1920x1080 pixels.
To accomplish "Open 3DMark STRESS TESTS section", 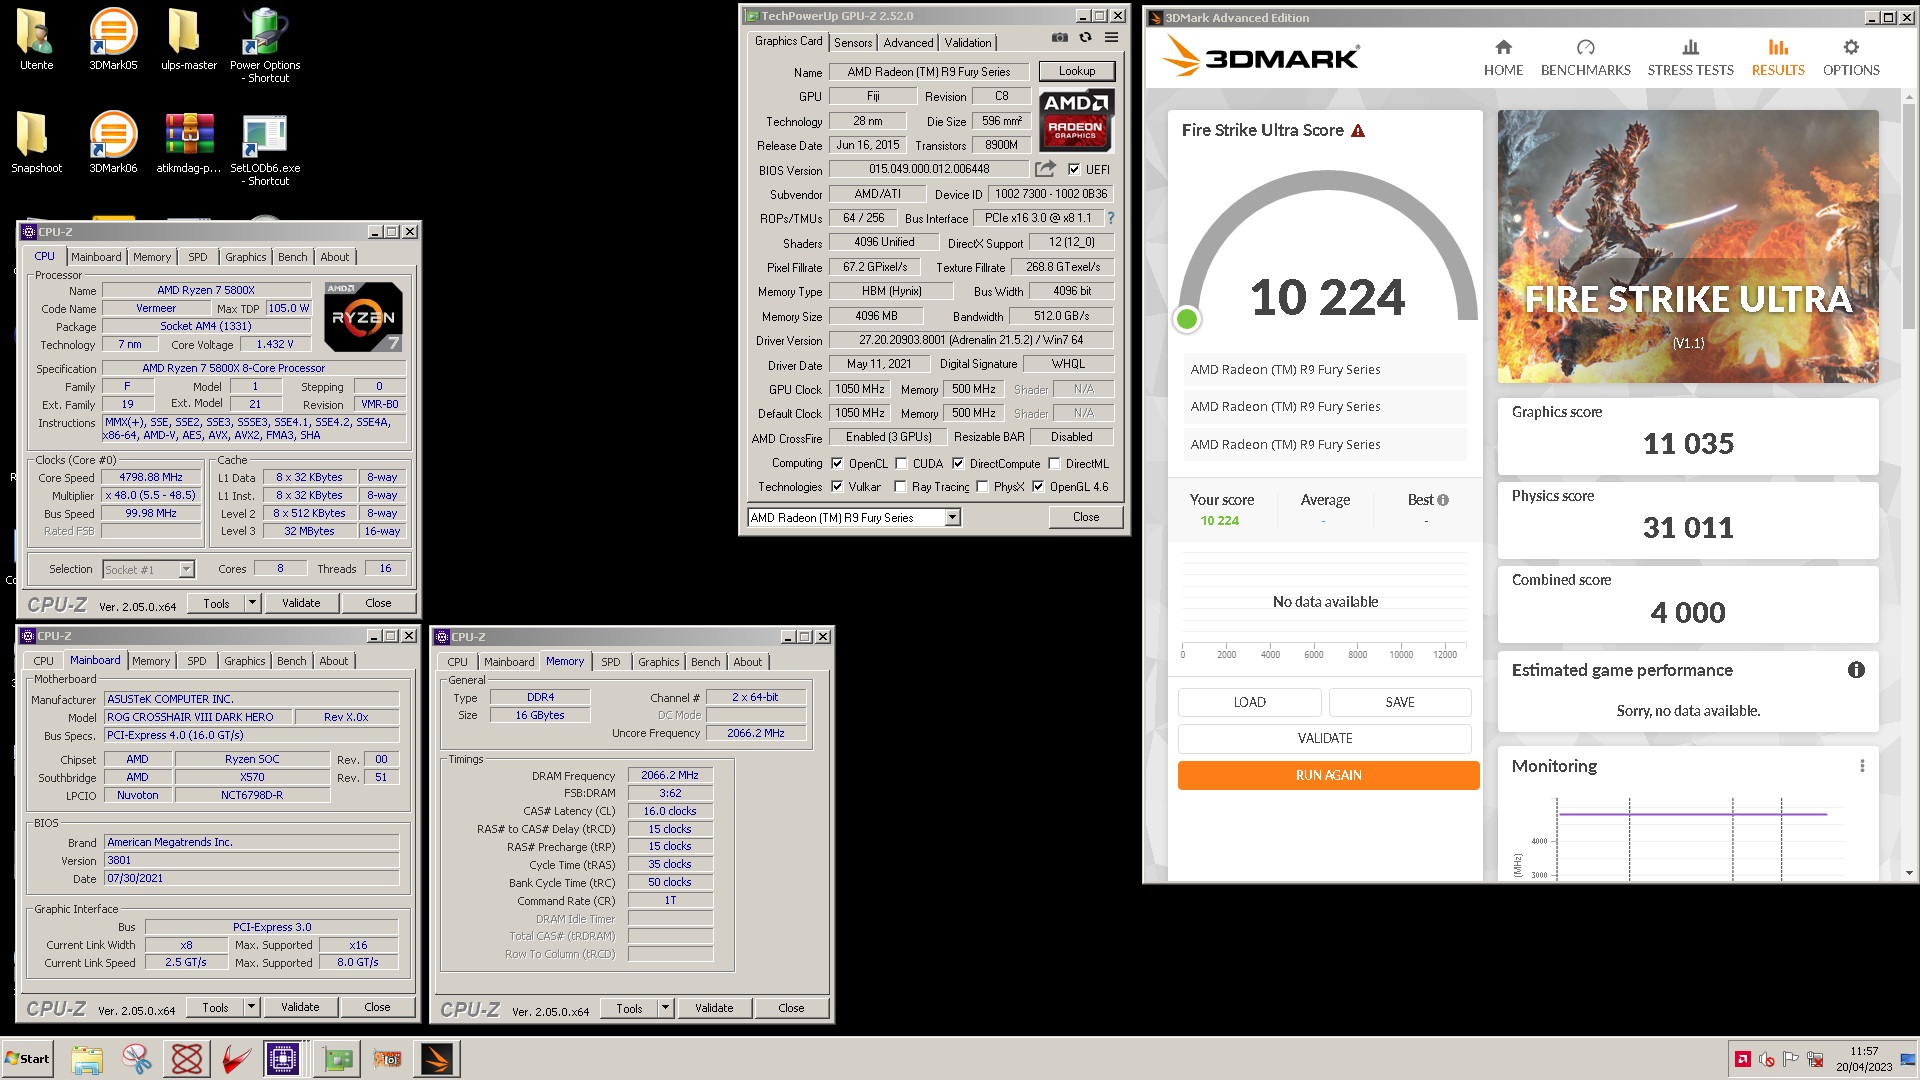I will [x=1690, y=58].
